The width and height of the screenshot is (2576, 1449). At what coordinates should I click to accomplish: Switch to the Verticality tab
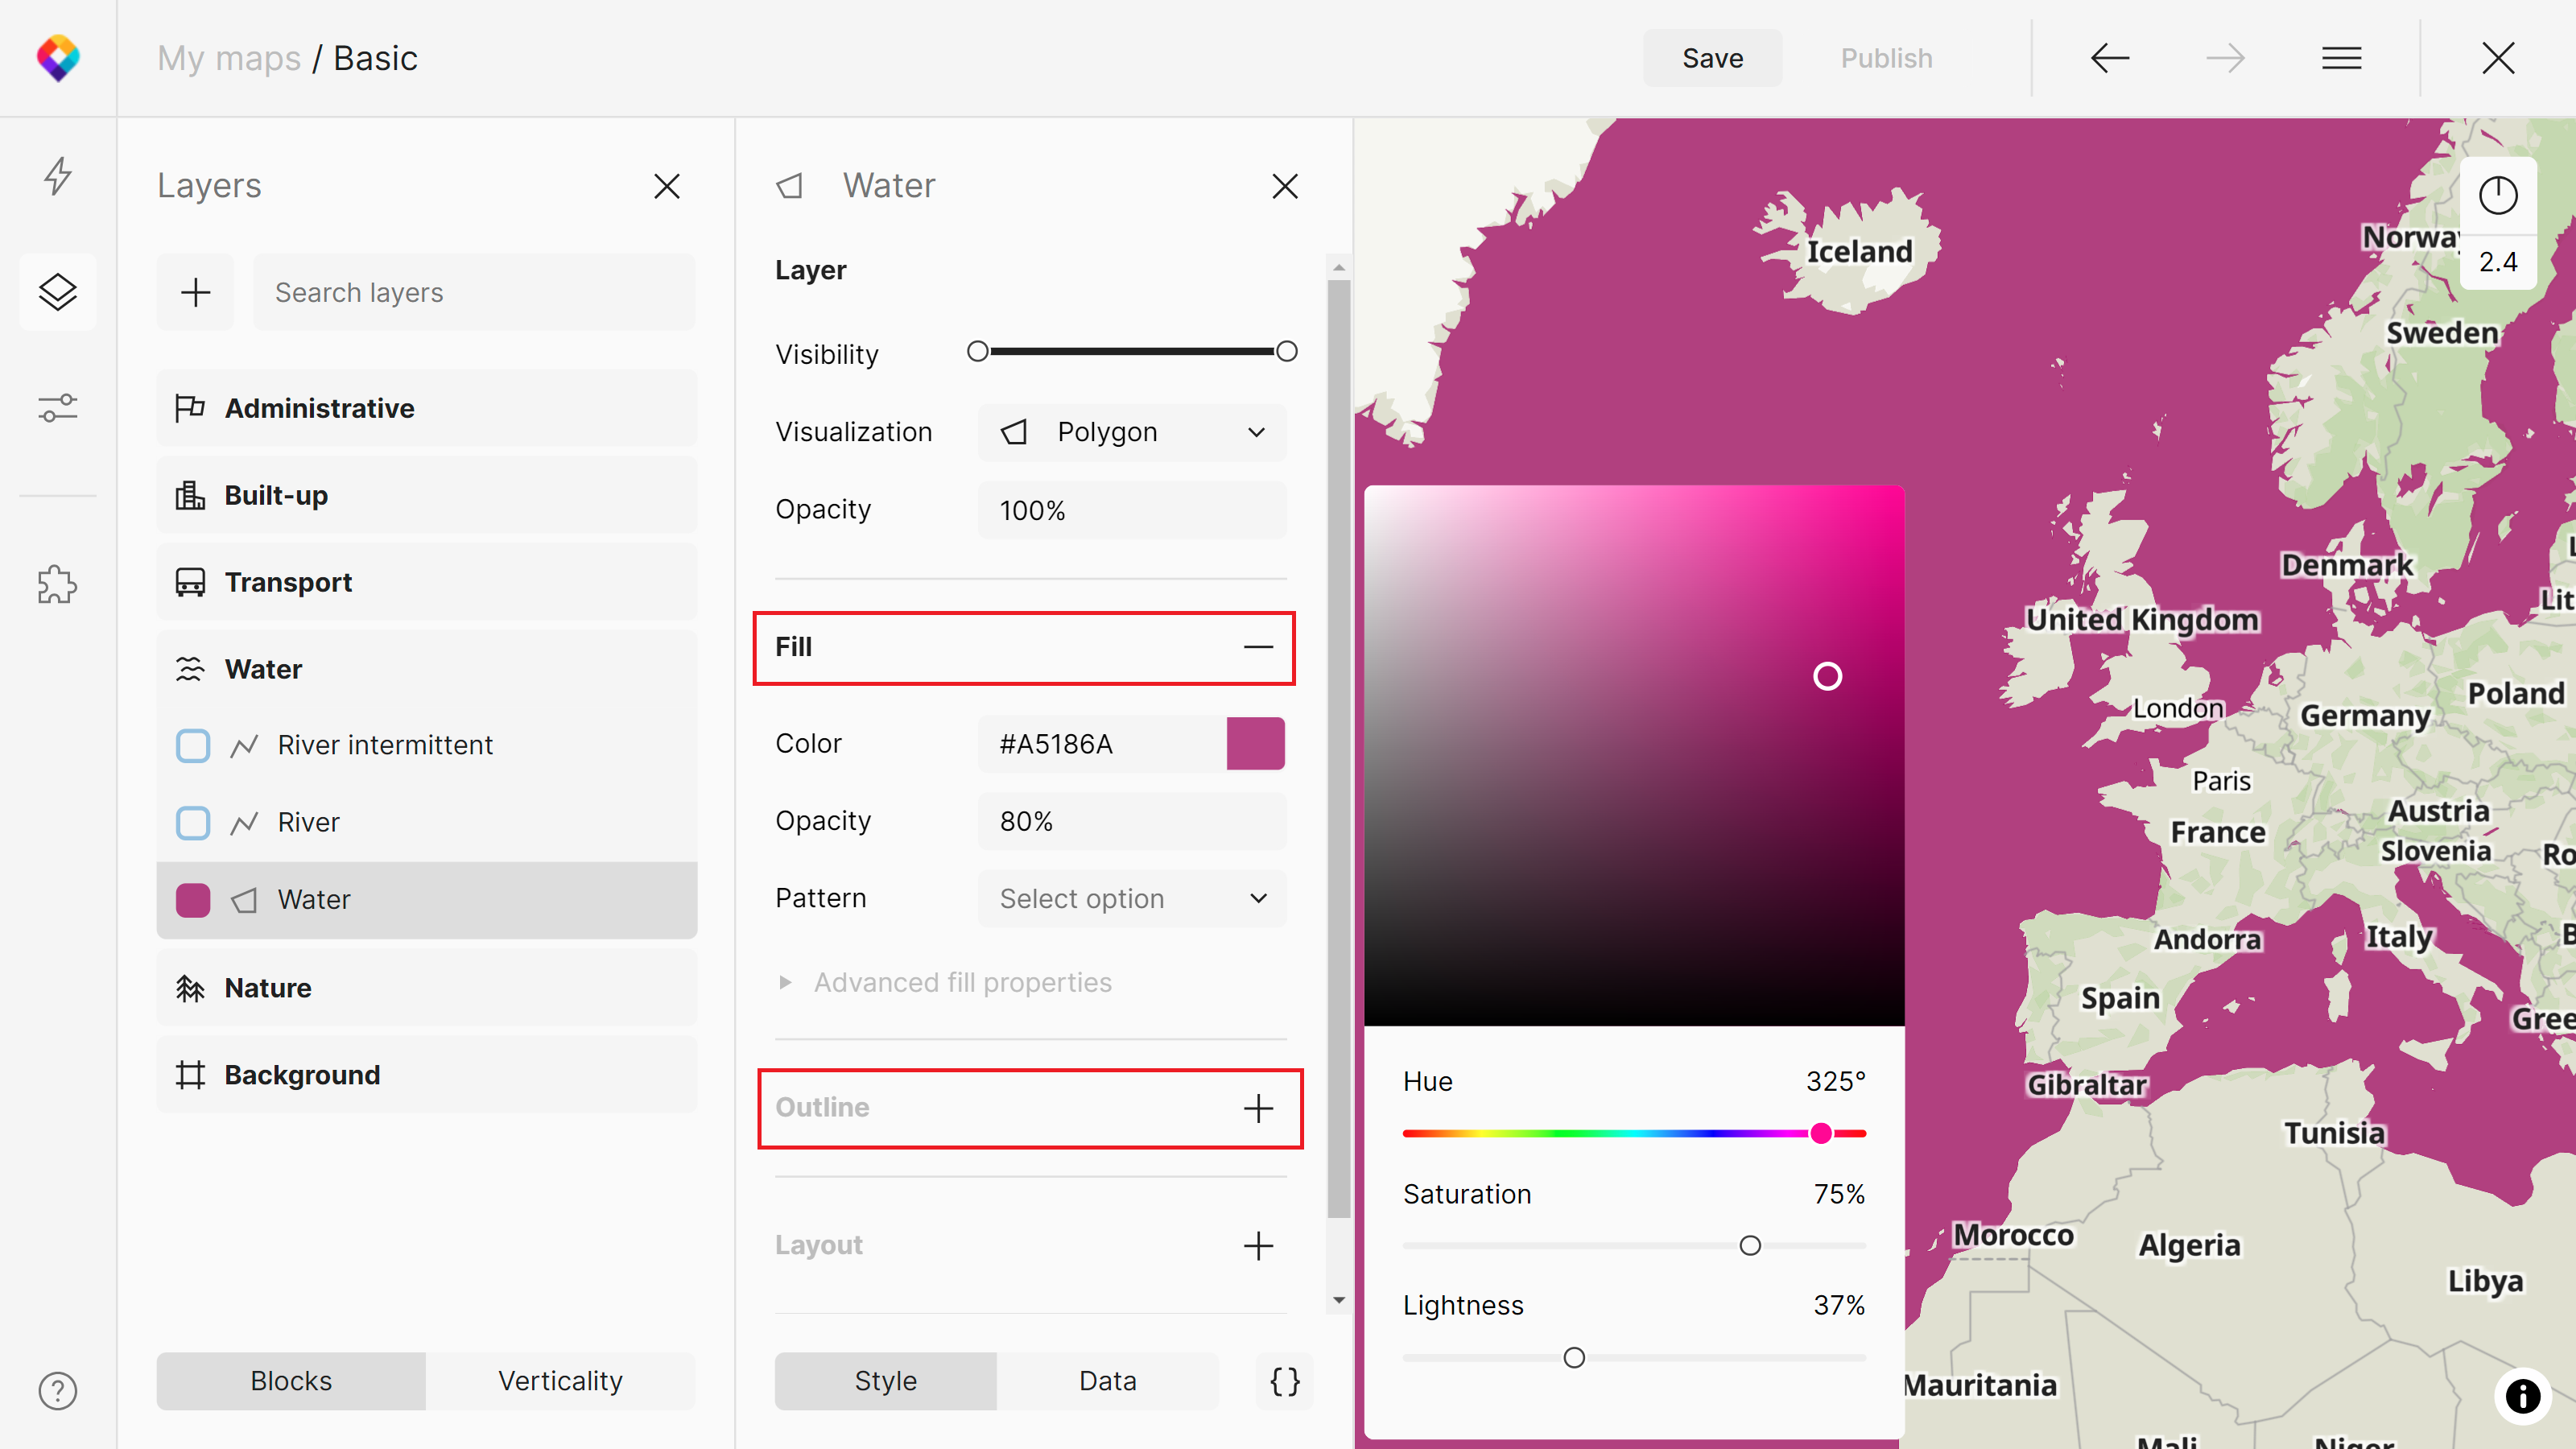point(560,1381)
